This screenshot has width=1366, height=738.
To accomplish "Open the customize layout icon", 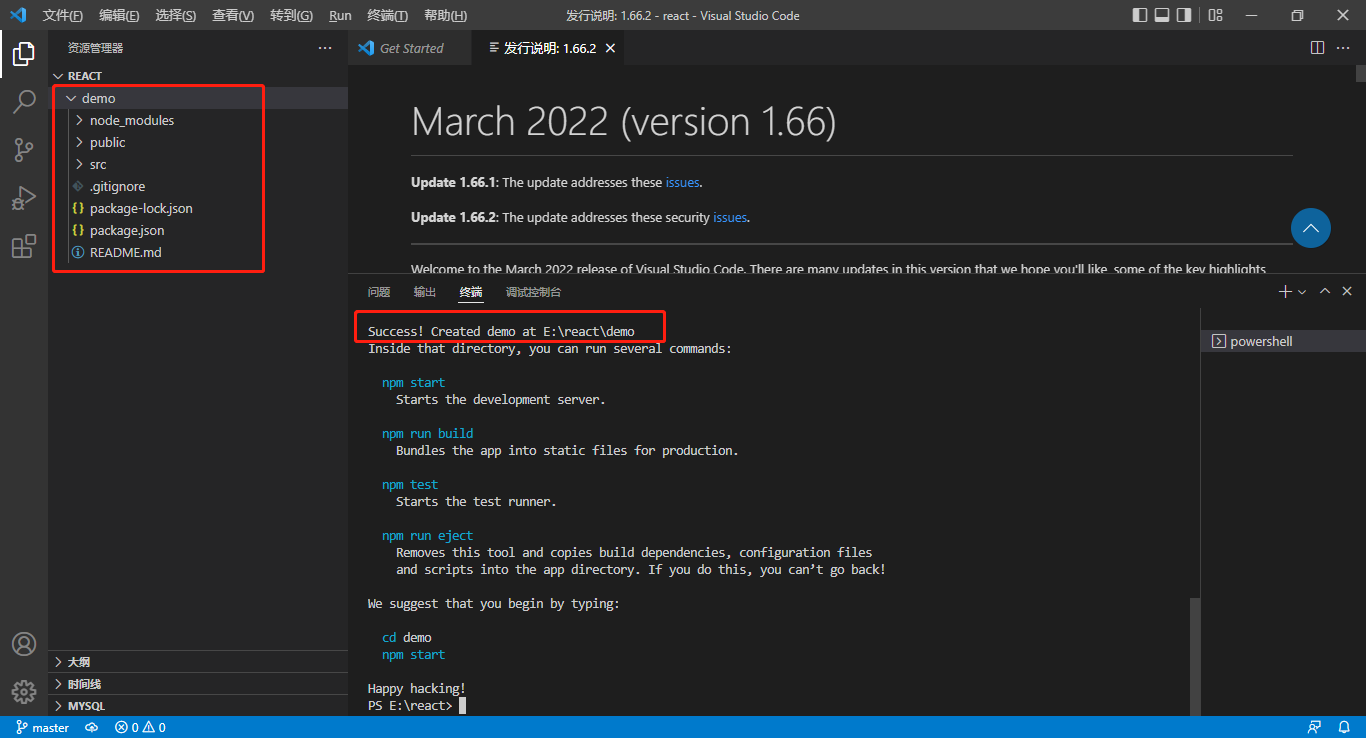I will click(1215, 15).
